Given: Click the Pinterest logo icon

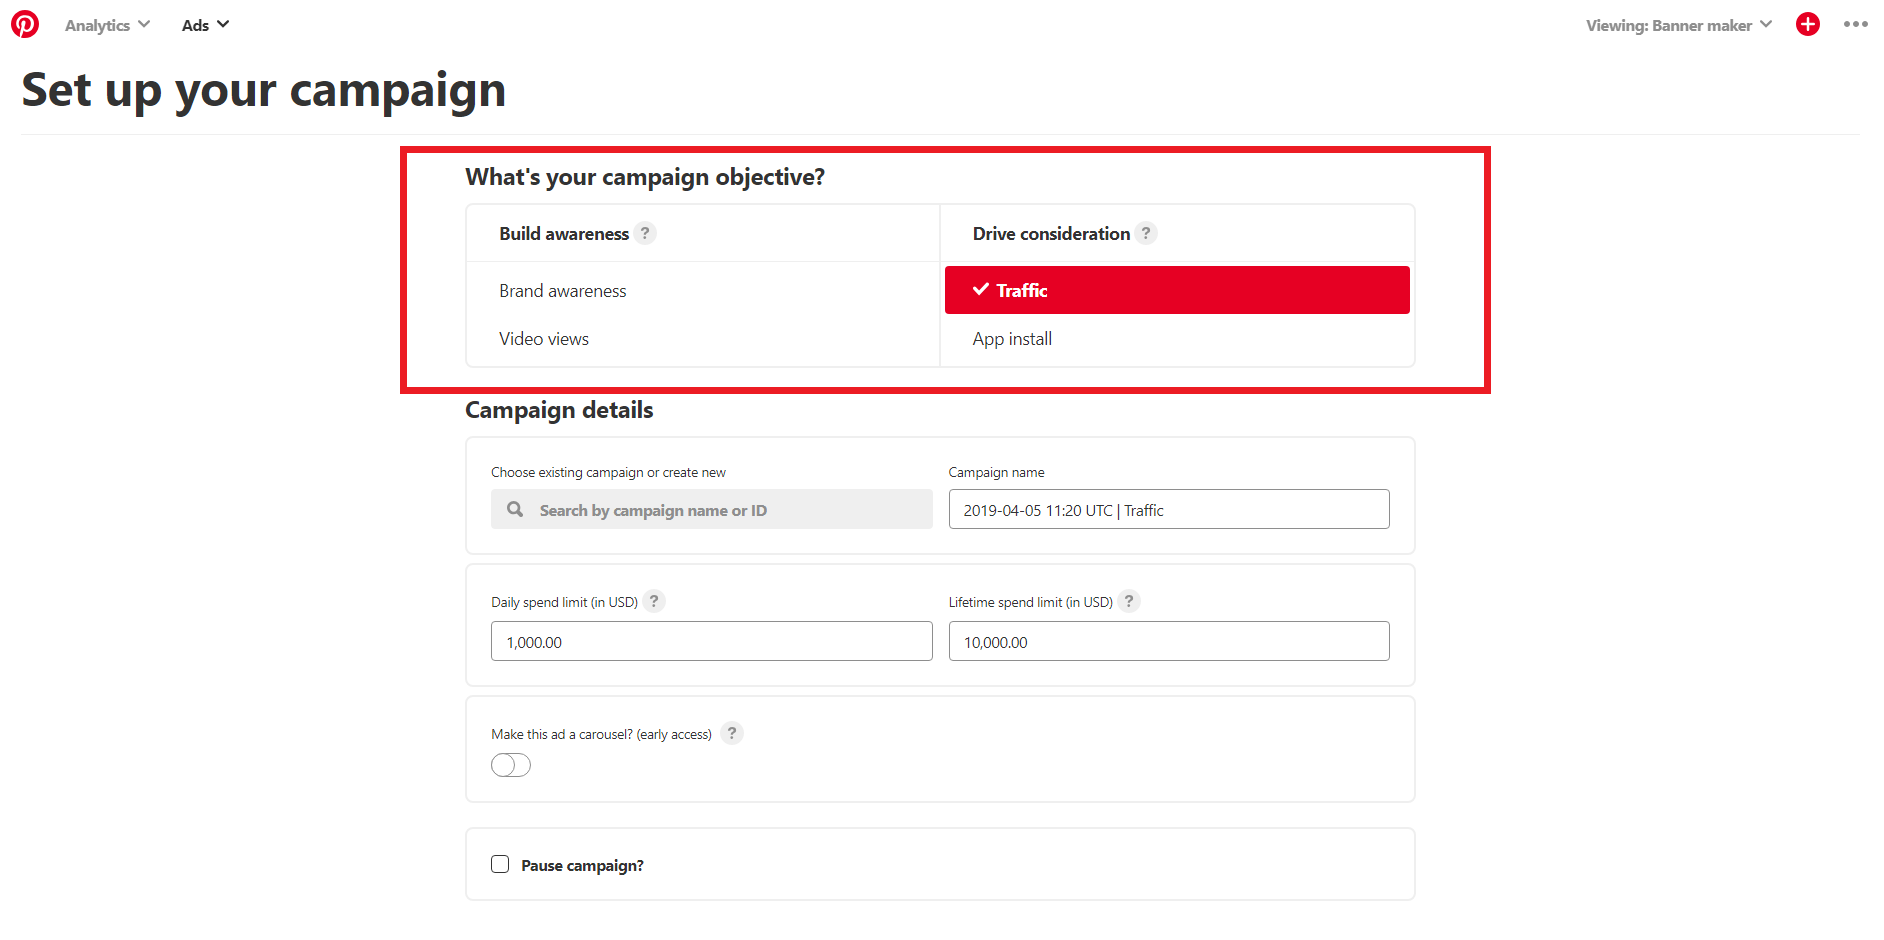Looking at the screenshot, I should click(25, 24).
